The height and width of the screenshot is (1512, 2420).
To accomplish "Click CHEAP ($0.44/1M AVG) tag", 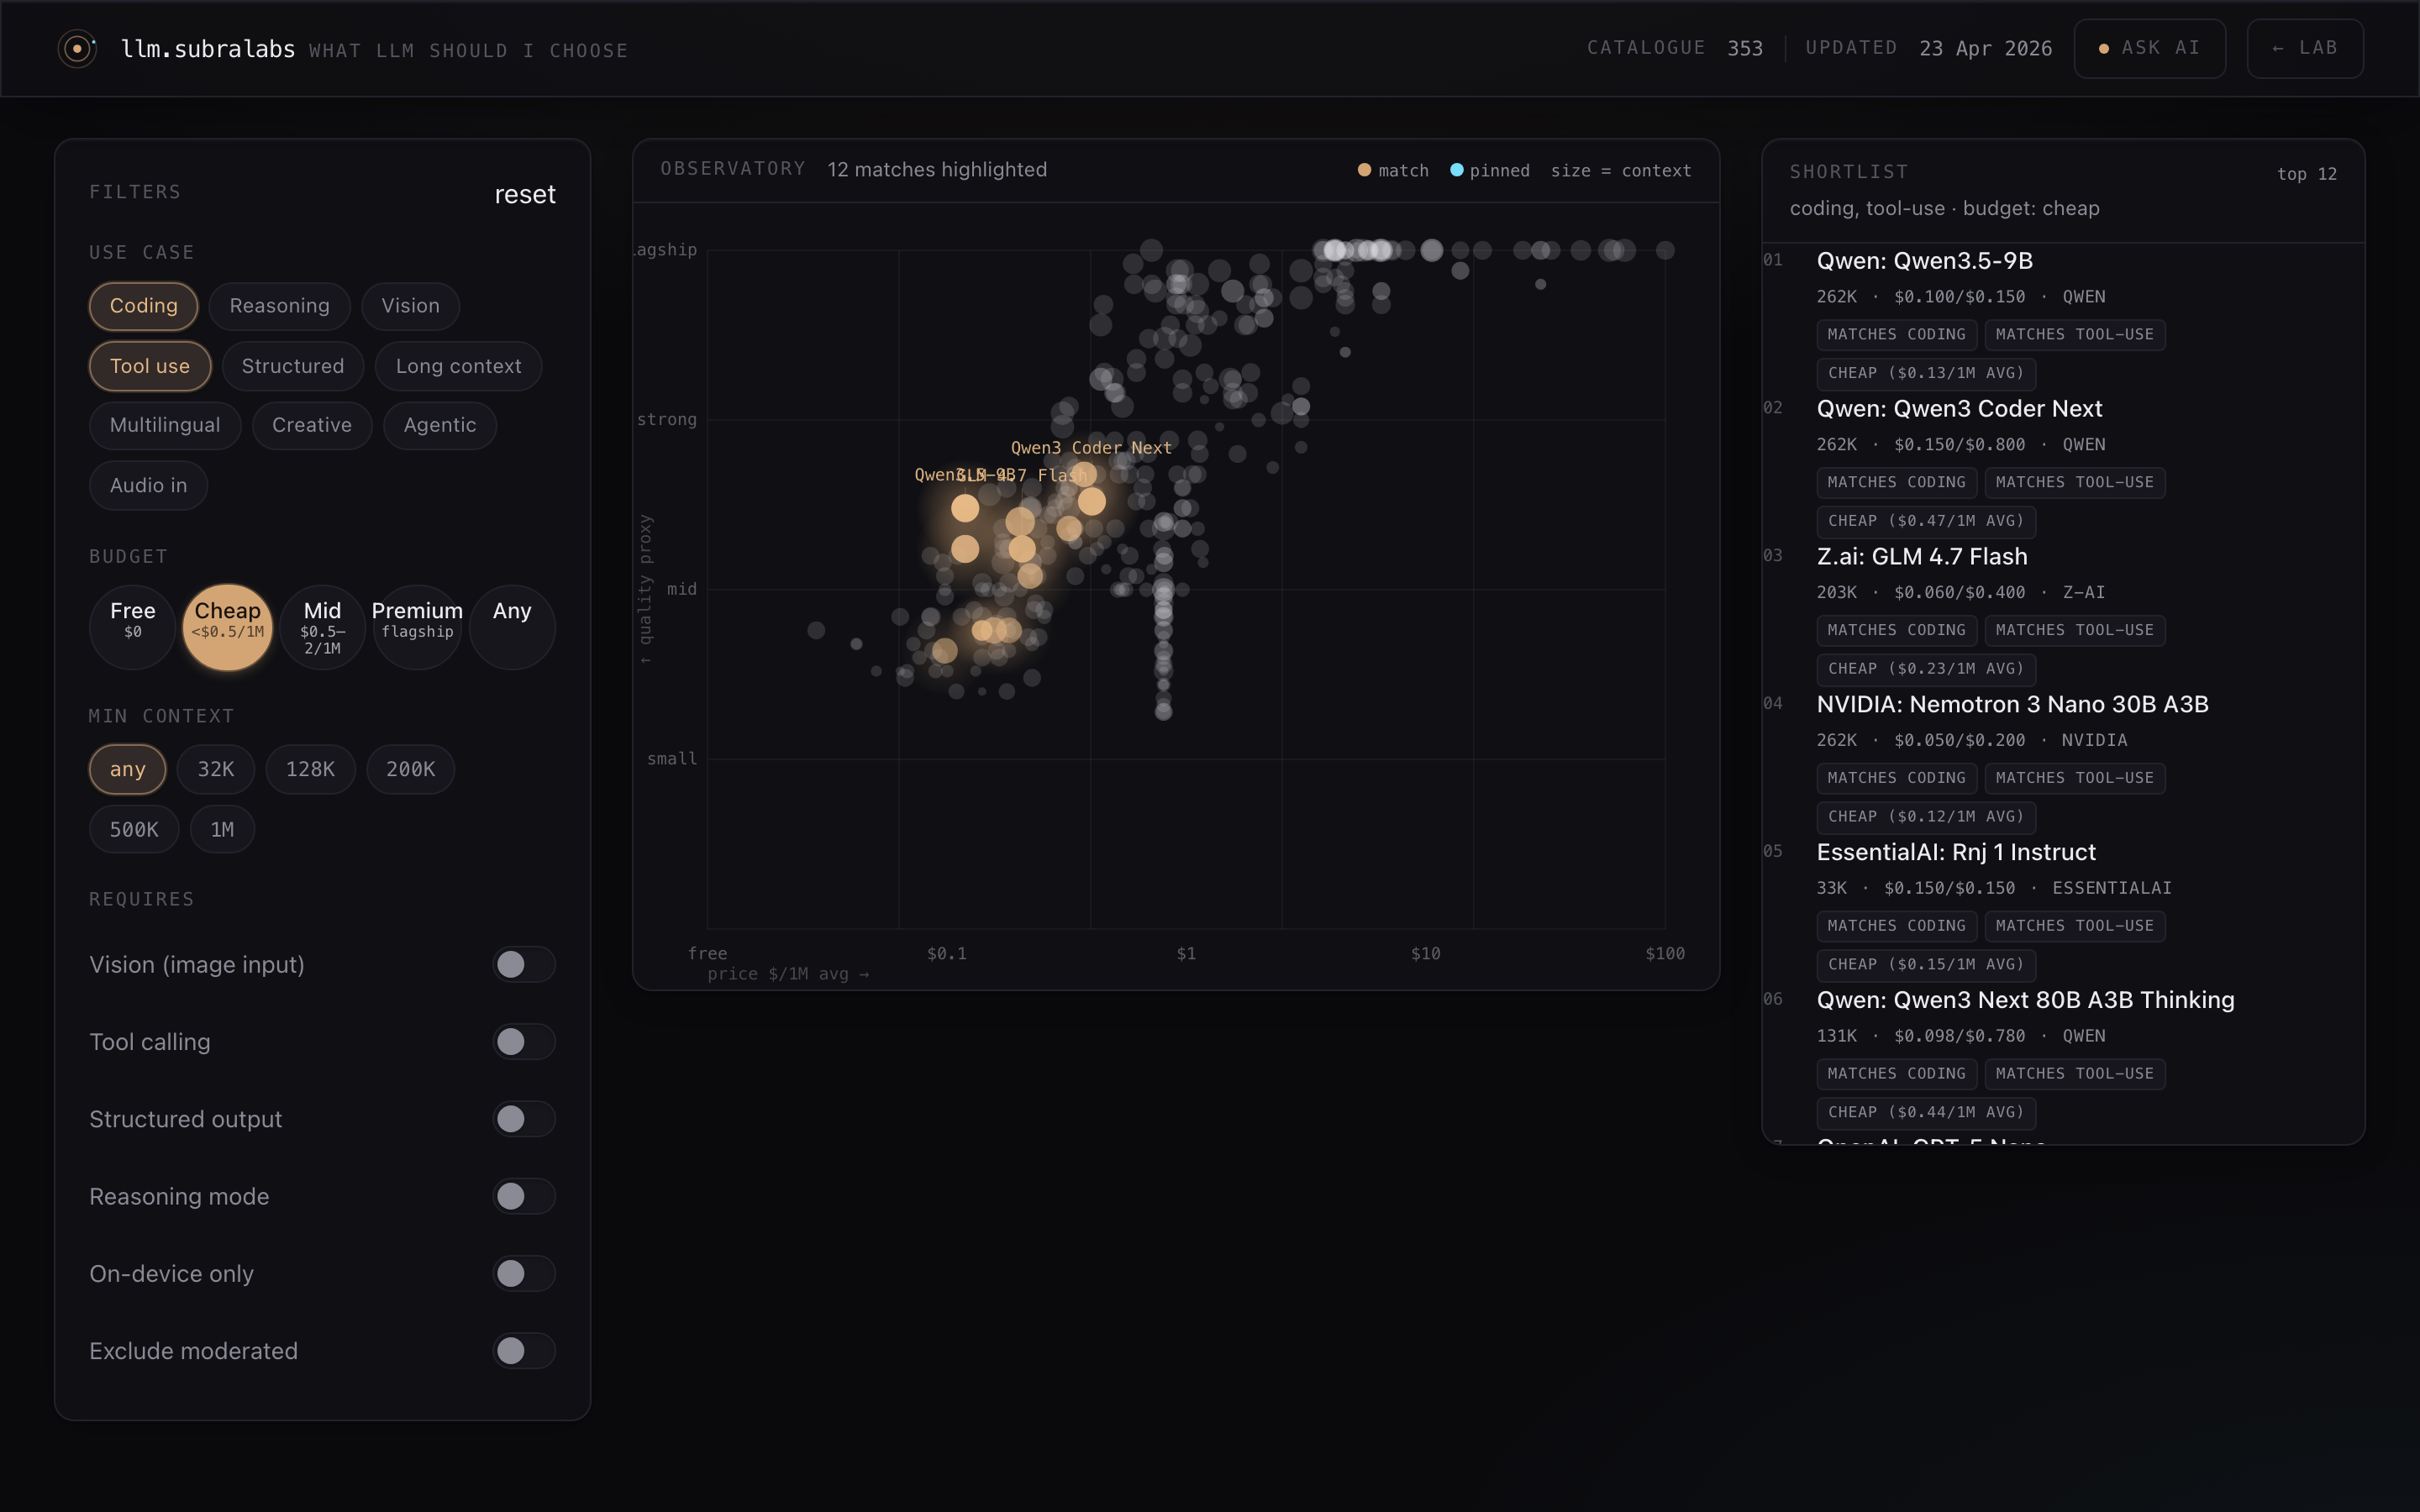I will click(x=1925, y=1112).
